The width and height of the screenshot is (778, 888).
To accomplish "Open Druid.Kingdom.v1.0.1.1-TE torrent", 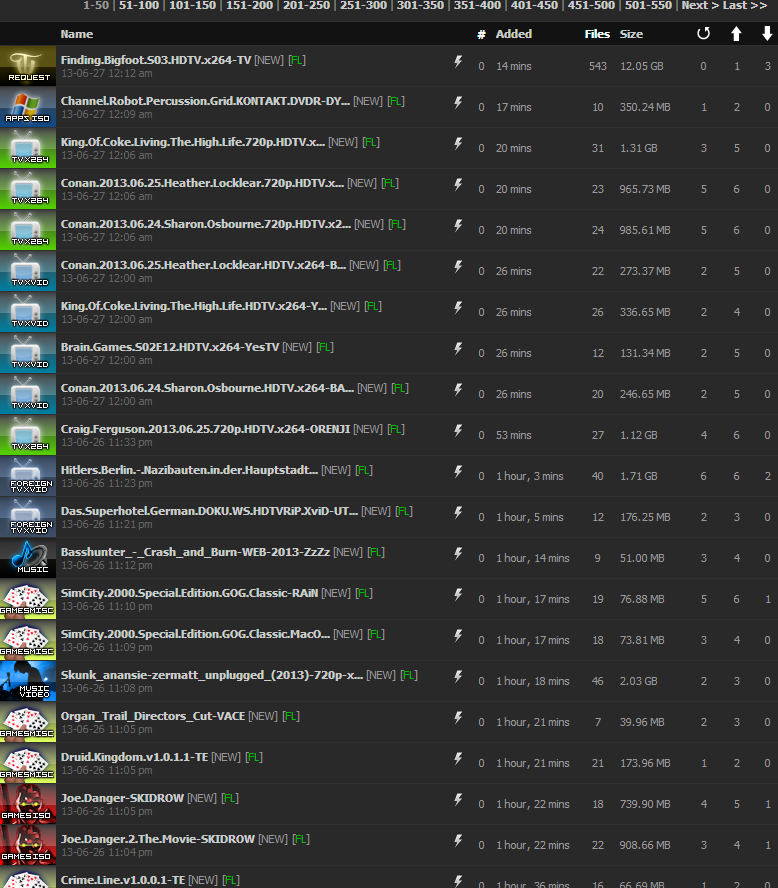I will (x=134, y=757).
